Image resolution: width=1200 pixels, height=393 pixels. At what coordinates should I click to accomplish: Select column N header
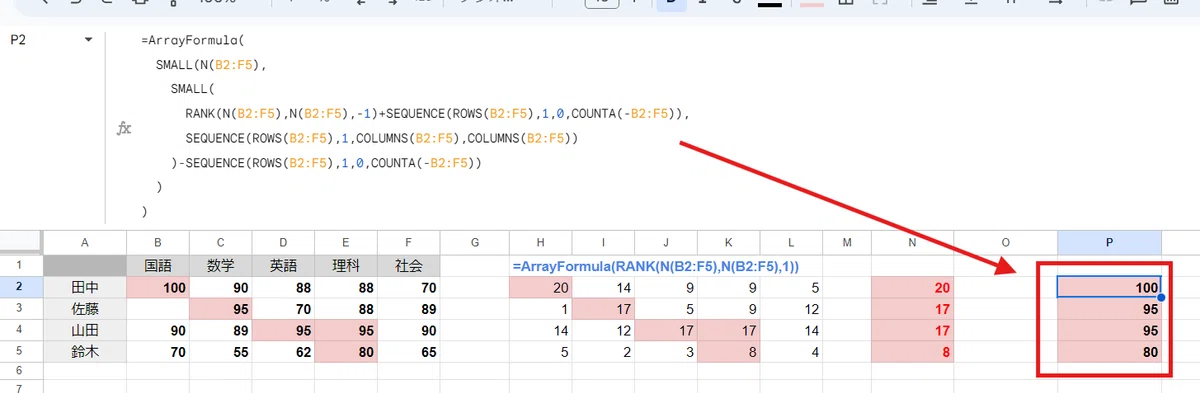[x=912, y=243]
